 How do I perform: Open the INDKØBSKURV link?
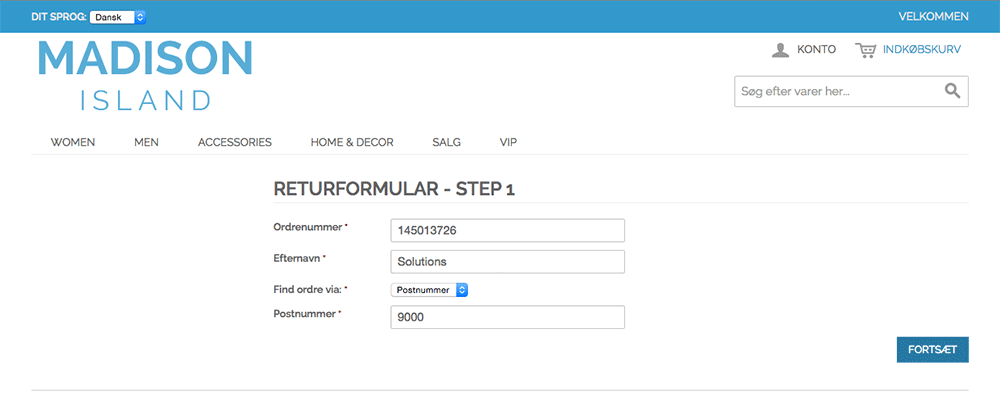coord(922,50)
